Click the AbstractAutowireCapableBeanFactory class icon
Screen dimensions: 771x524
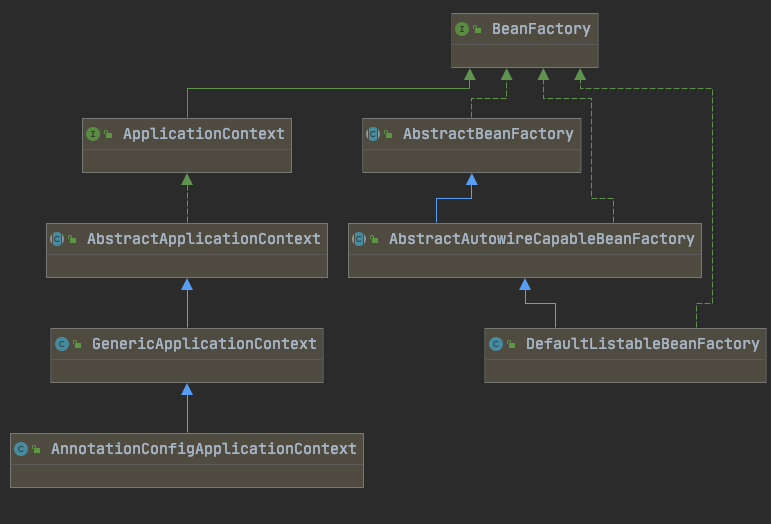point(359,239)
